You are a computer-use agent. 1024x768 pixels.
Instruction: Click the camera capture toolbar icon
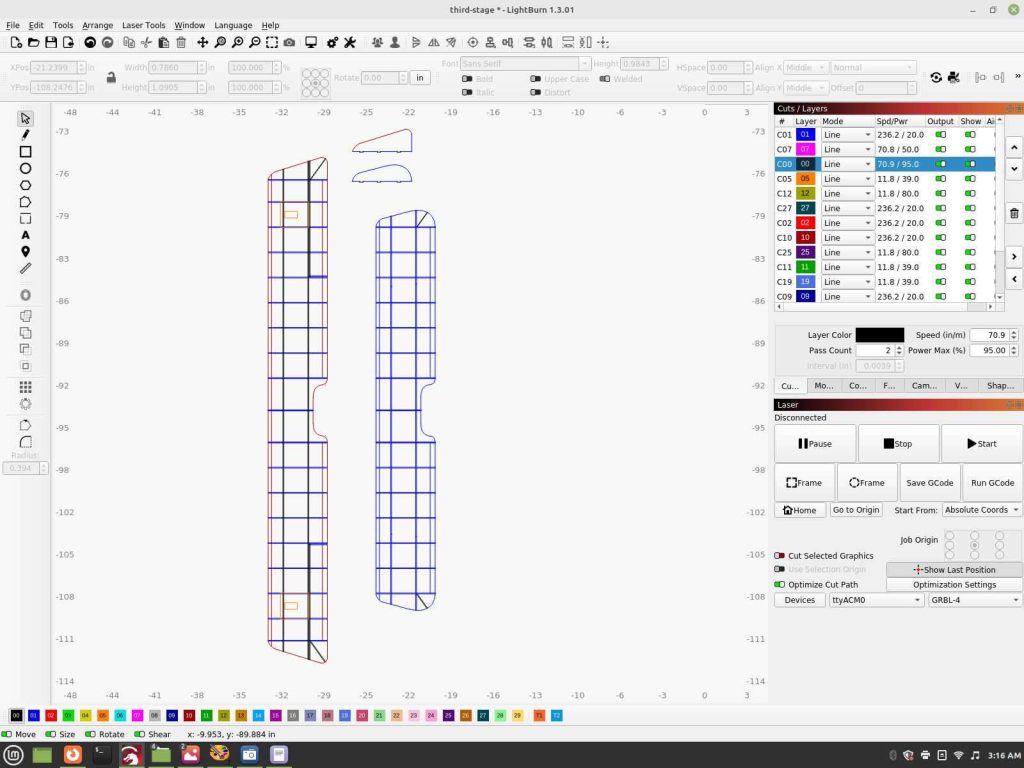click(289, 43)
